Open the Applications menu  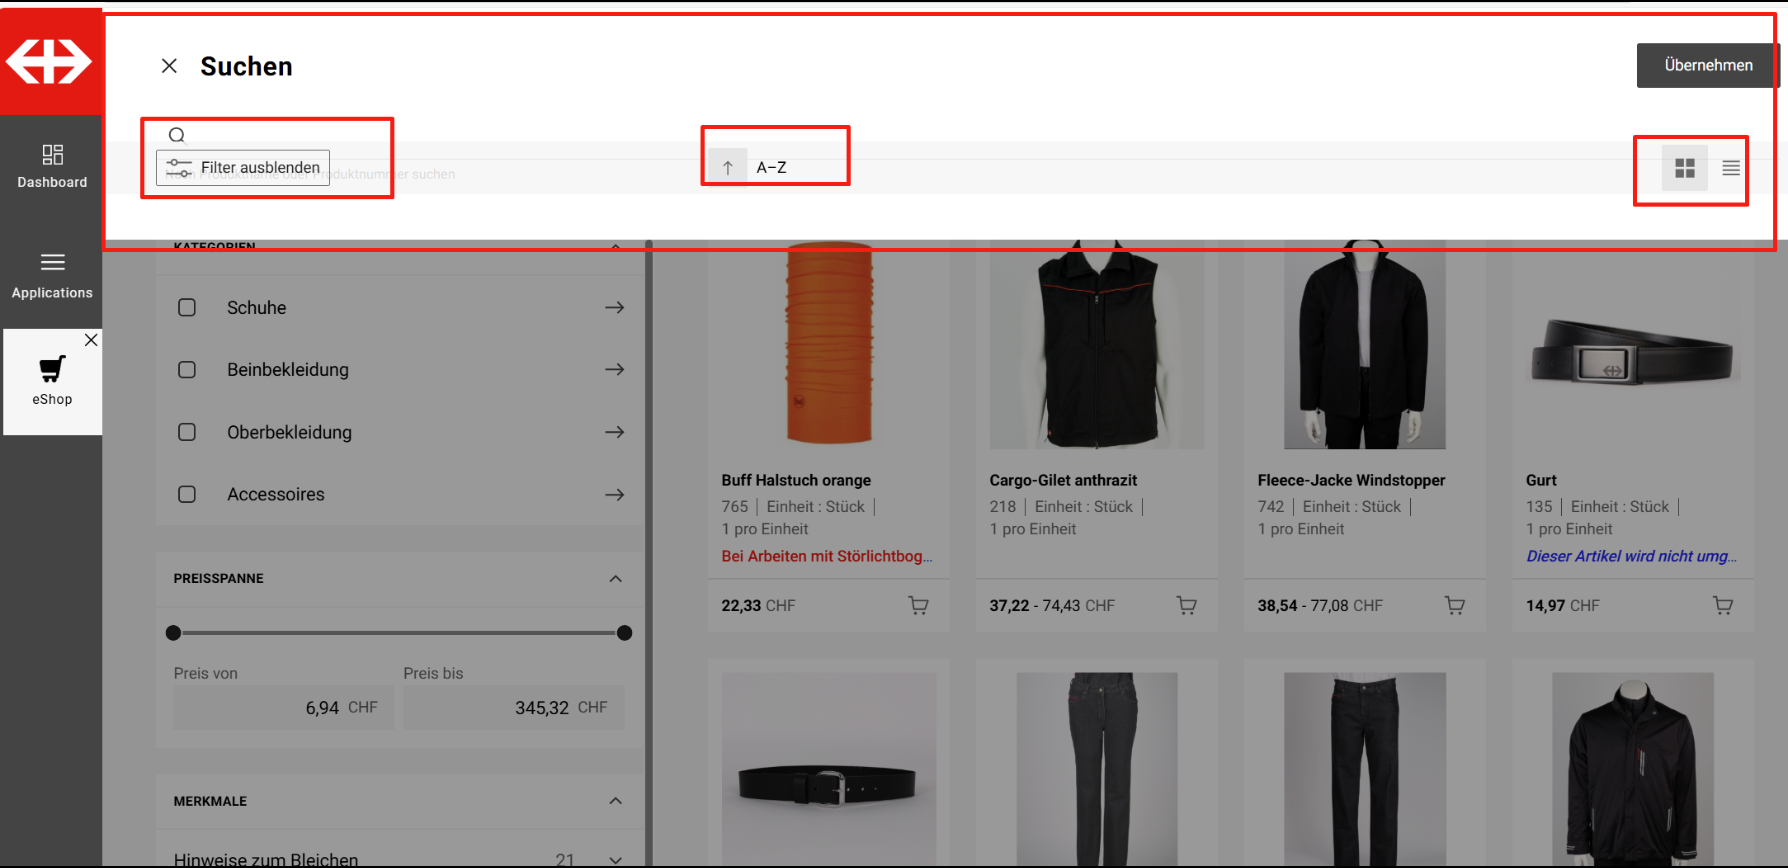(52, 275)
